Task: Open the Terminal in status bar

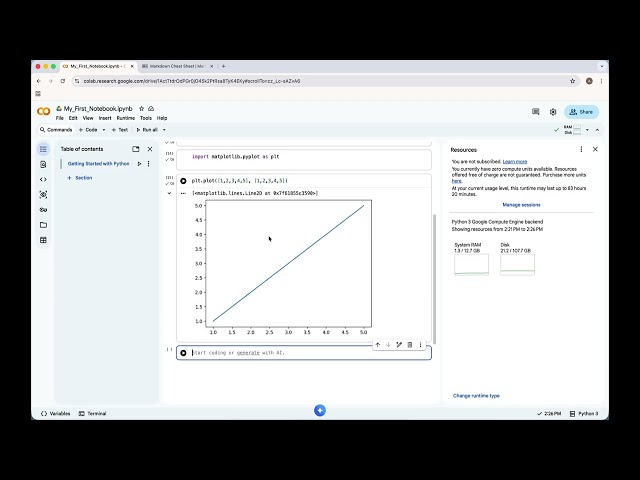Action: 92,414
